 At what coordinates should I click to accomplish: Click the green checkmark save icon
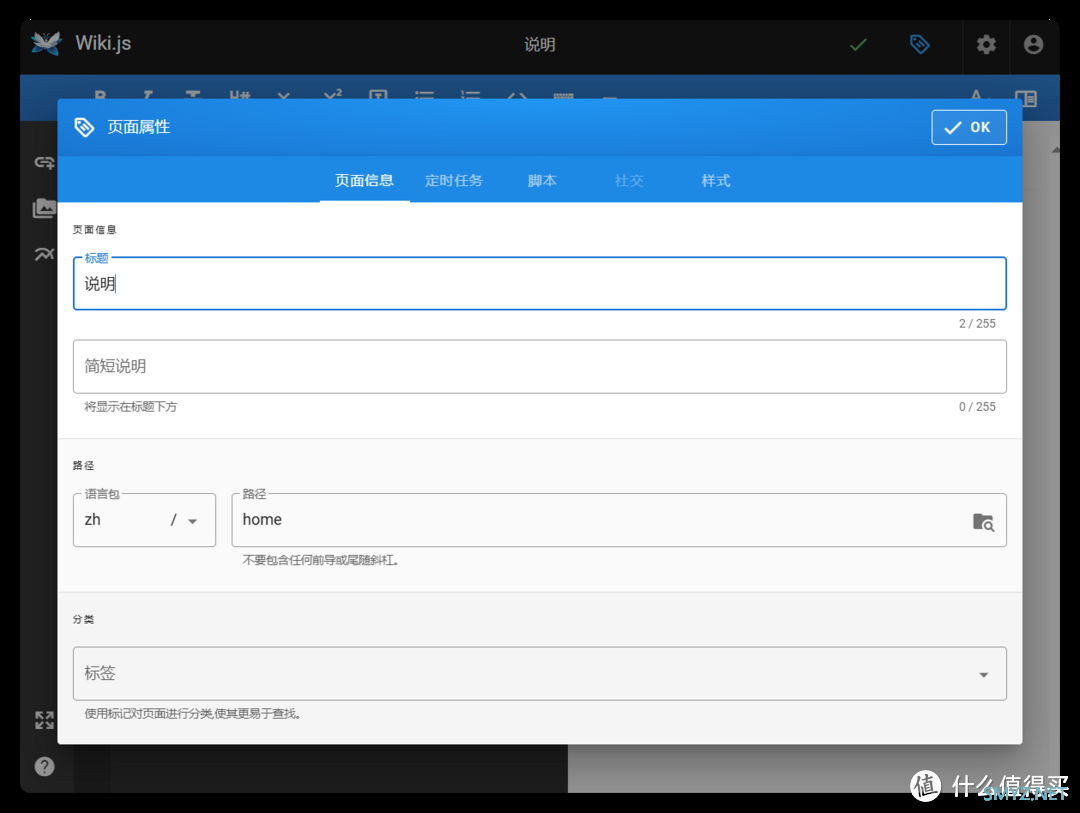(858, 45)
